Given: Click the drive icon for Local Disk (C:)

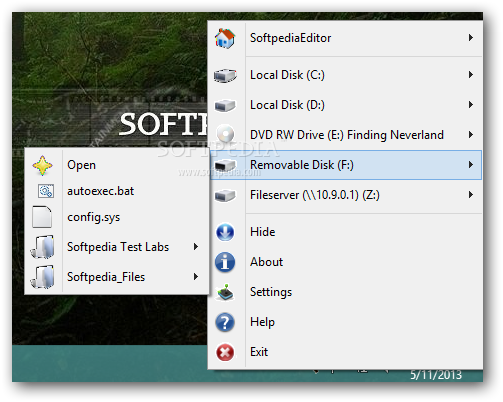Looking at the screenshot, I should pos(225,75).
